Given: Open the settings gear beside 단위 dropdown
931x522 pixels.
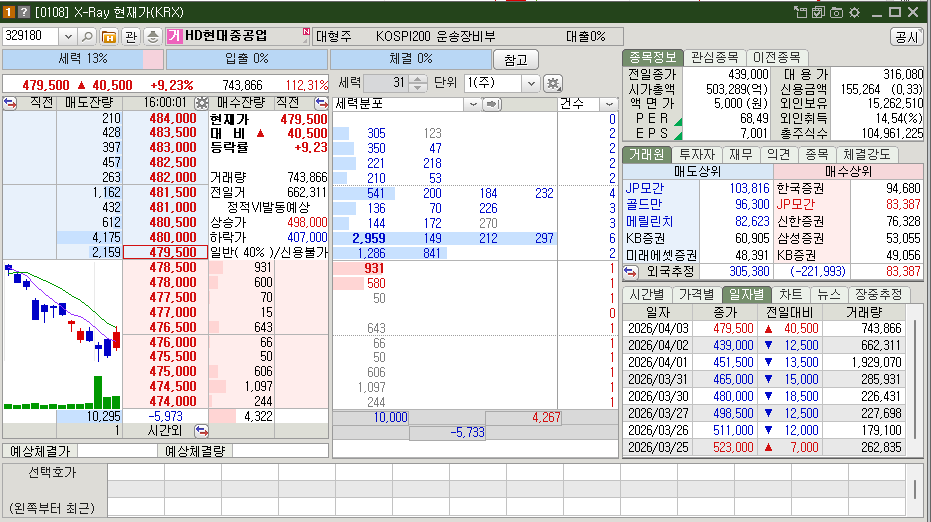Looking at the screenshot, I should (x=553, y=83).
